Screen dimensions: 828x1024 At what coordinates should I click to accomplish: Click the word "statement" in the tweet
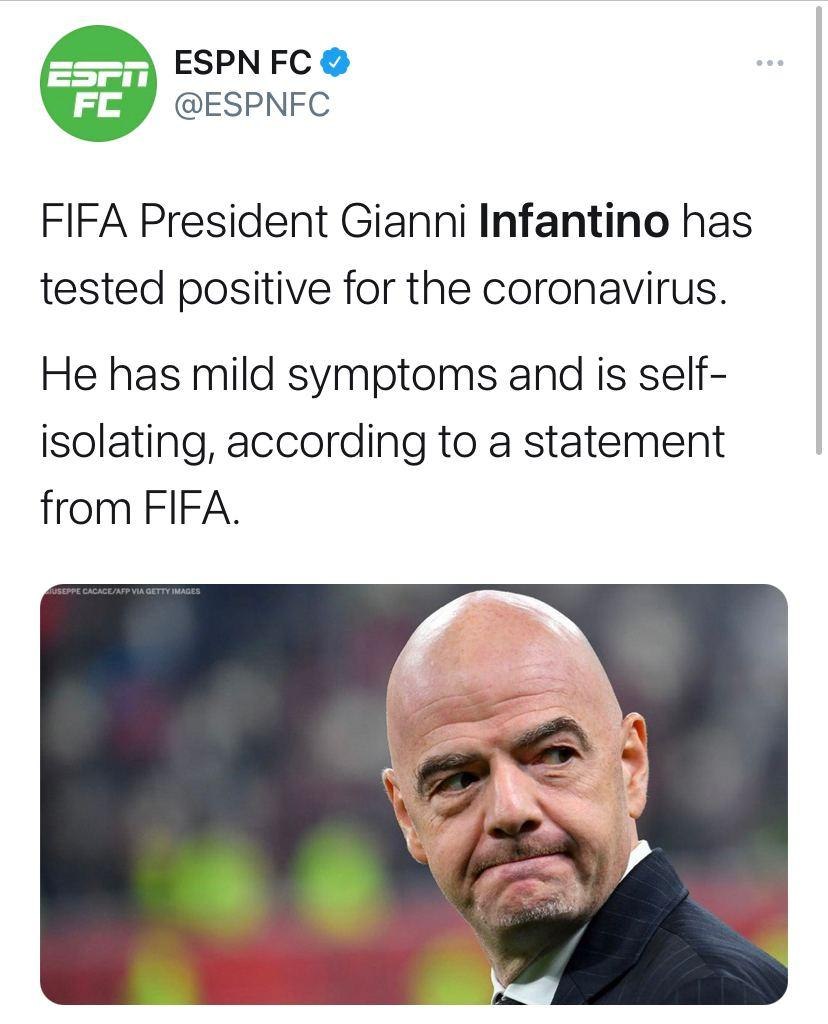click(624, 441)
